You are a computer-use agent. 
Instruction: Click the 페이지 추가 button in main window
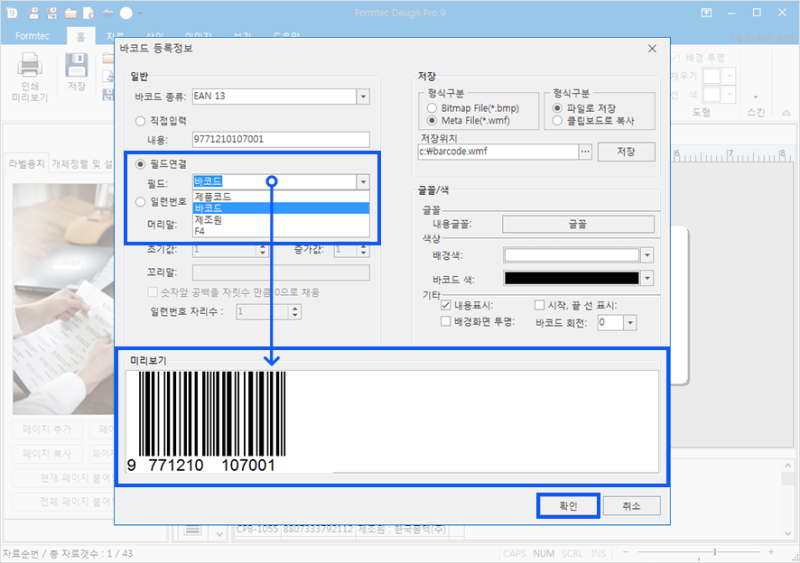[47, 429]
